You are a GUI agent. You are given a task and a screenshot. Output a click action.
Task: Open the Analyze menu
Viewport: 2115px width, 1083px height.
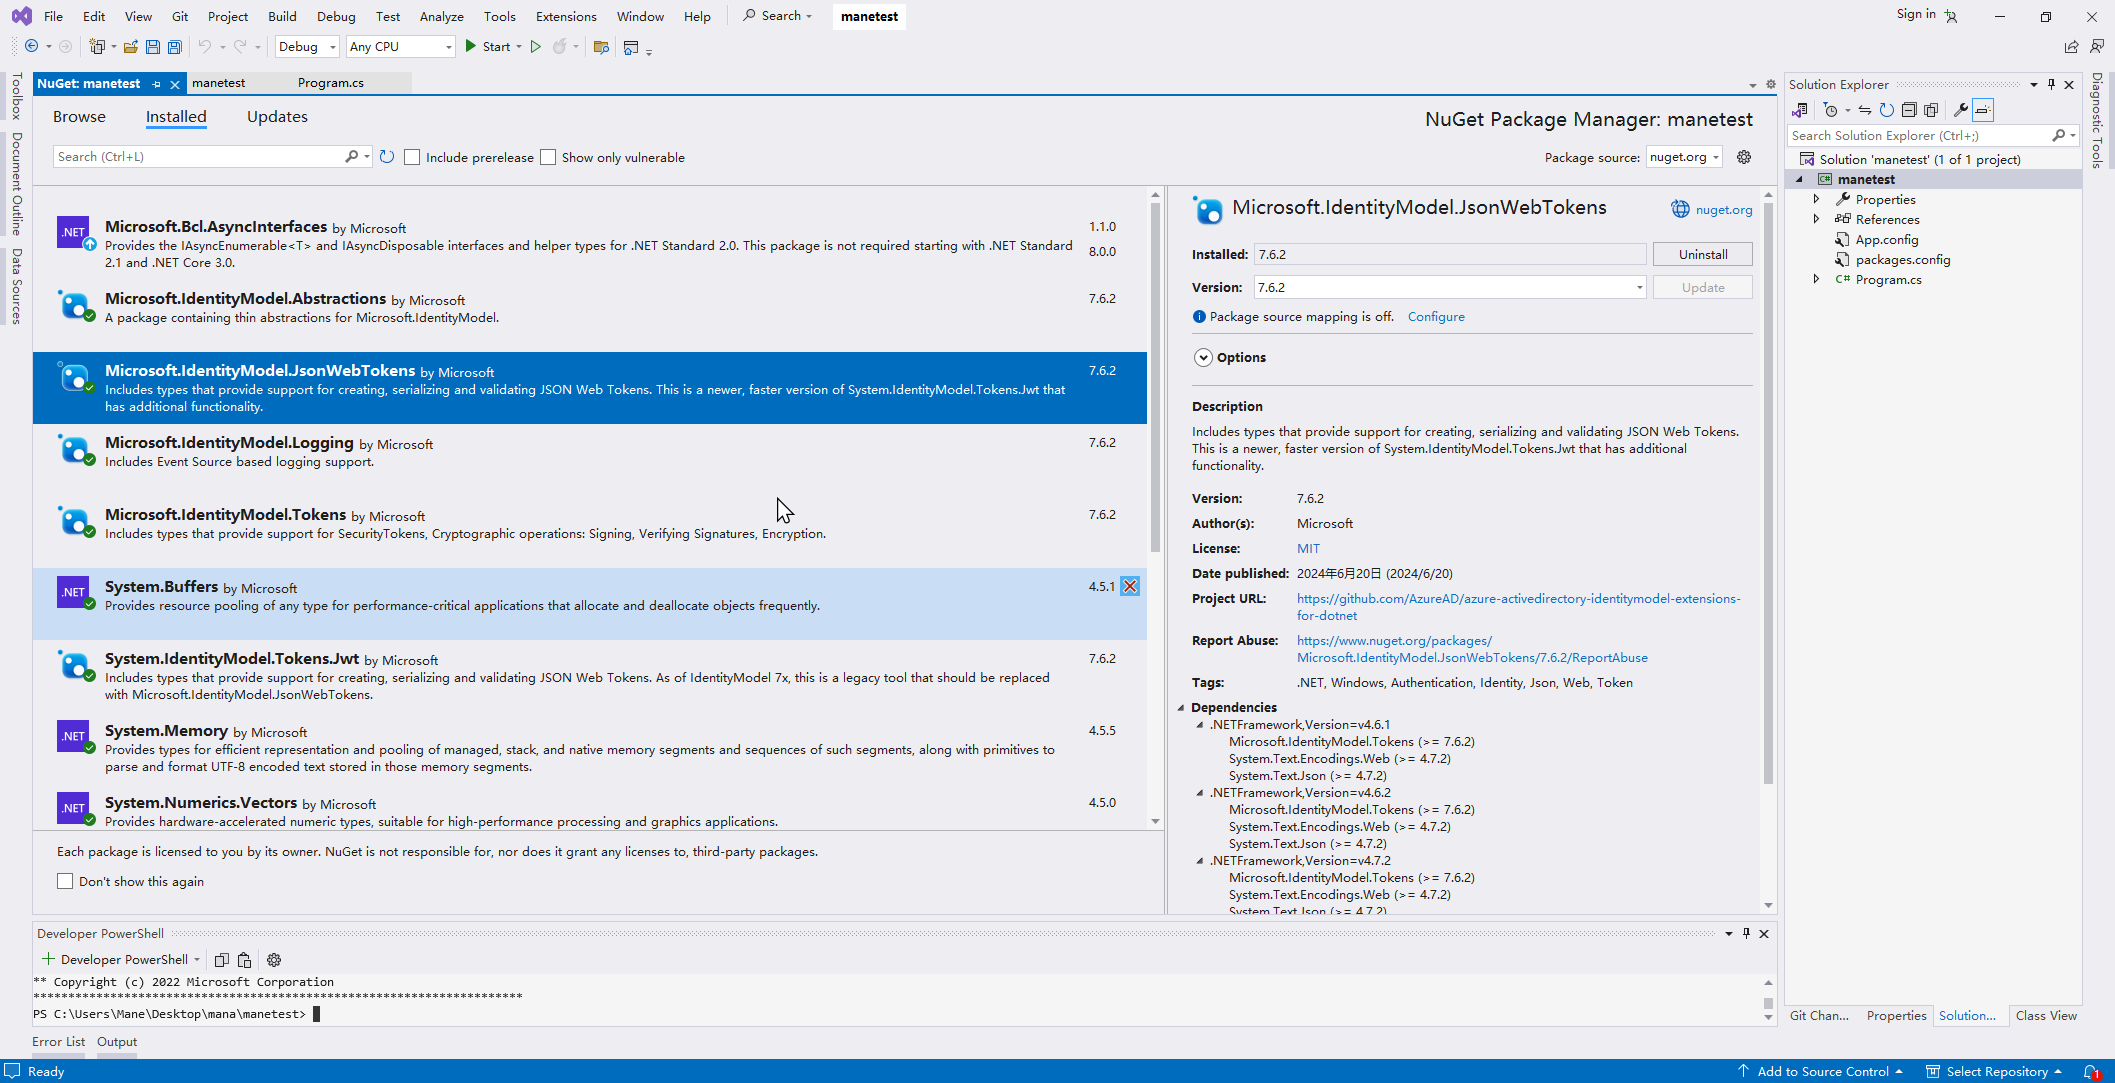point(441,16)
